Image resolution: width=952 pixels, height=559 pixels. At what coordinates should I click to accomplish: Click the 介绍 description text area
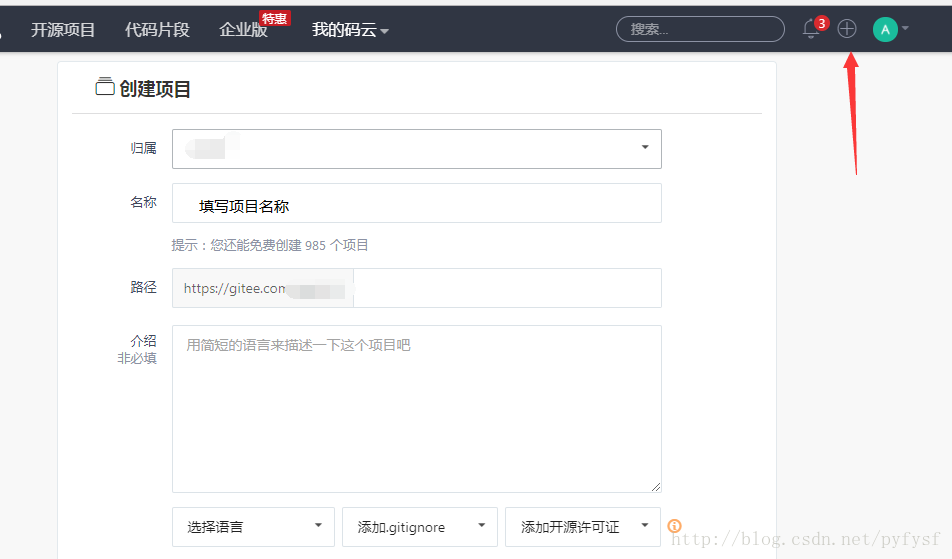tap(416, 409)
